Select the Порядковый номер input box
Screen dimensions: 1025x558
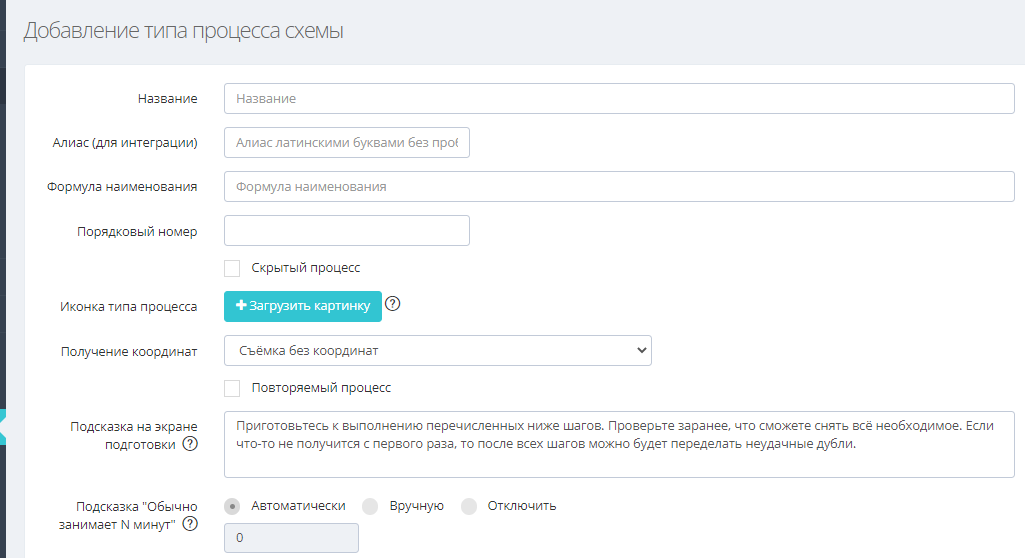click(346, 231)
